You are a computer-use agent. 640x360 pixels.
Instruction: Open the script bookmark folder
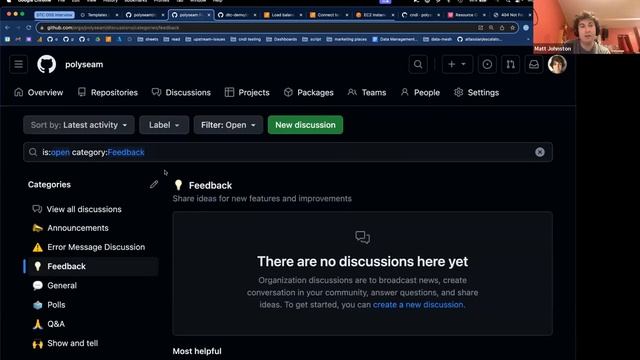312,39
